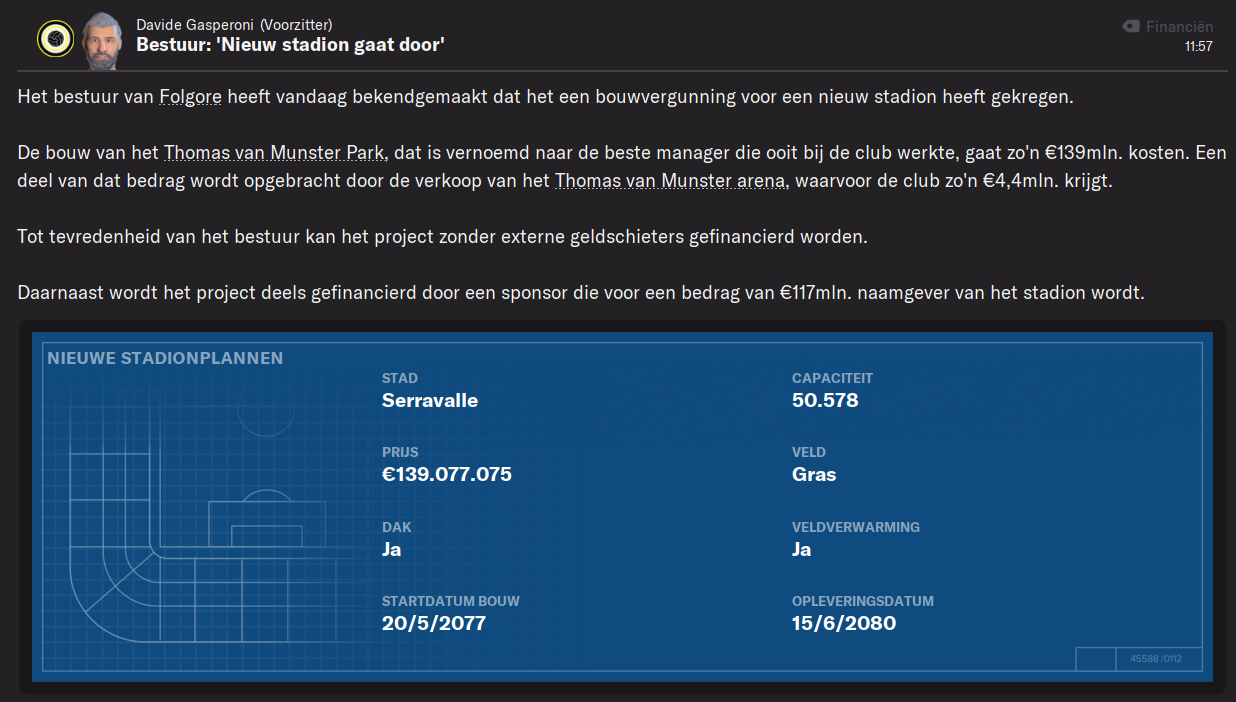Click the Folgore club badge icon
The width and height of the screenshot is (1236, 702).
54,39
